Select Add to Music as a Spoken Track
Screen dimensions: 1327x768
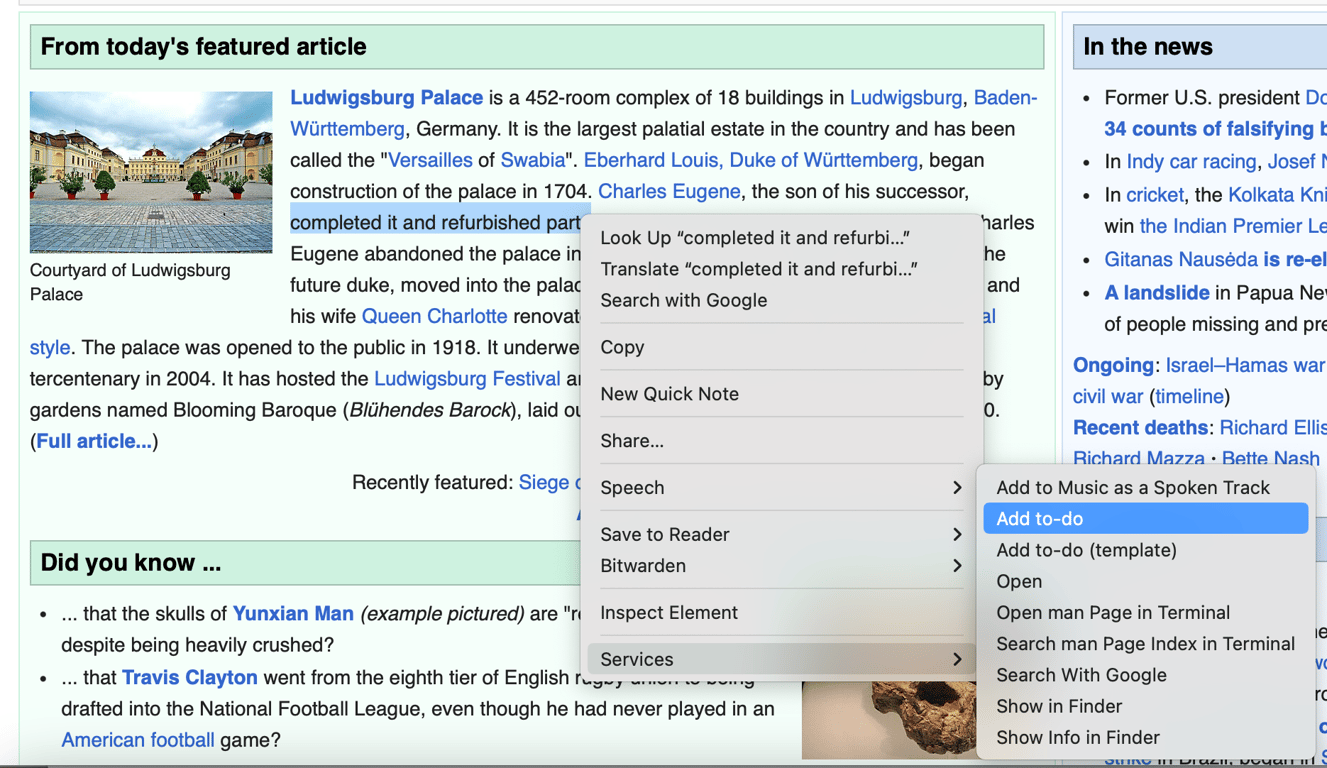pos(1146,488)
